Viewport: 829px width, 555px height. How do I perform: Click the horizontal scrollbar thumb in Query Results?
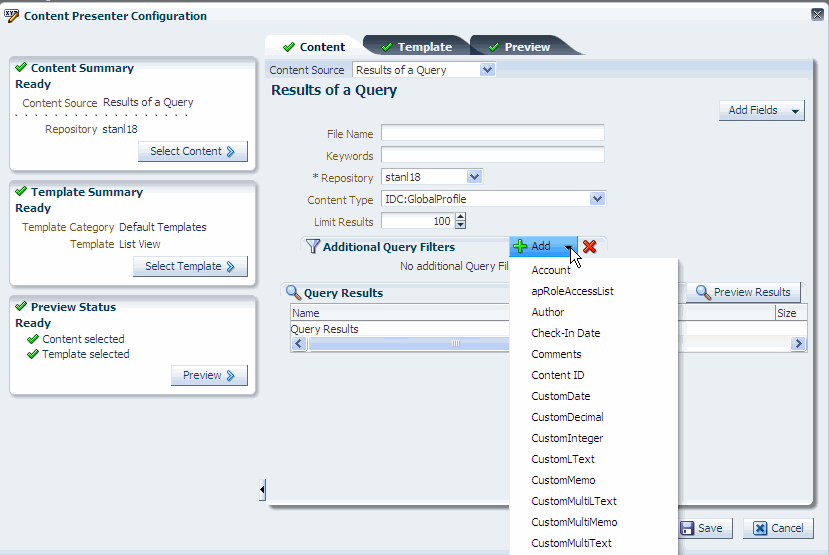tap(408, 344)
